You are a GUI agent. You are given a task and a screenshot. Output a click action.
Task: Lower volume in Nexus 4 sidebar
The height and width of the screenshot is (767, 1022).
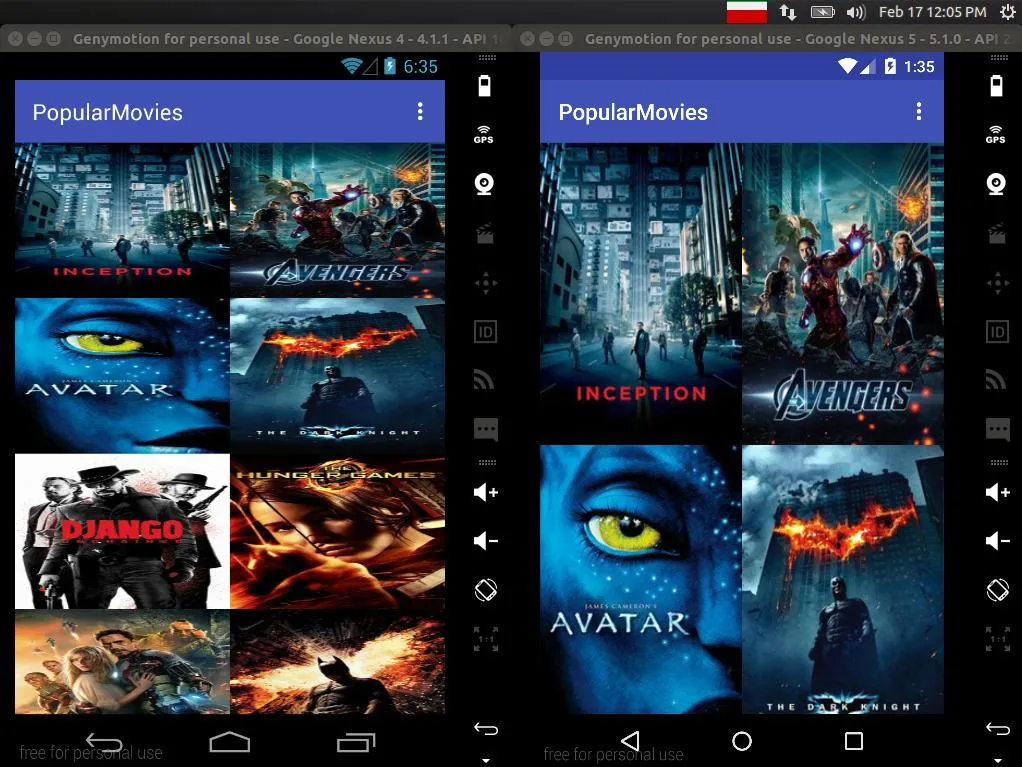[486, 540]
